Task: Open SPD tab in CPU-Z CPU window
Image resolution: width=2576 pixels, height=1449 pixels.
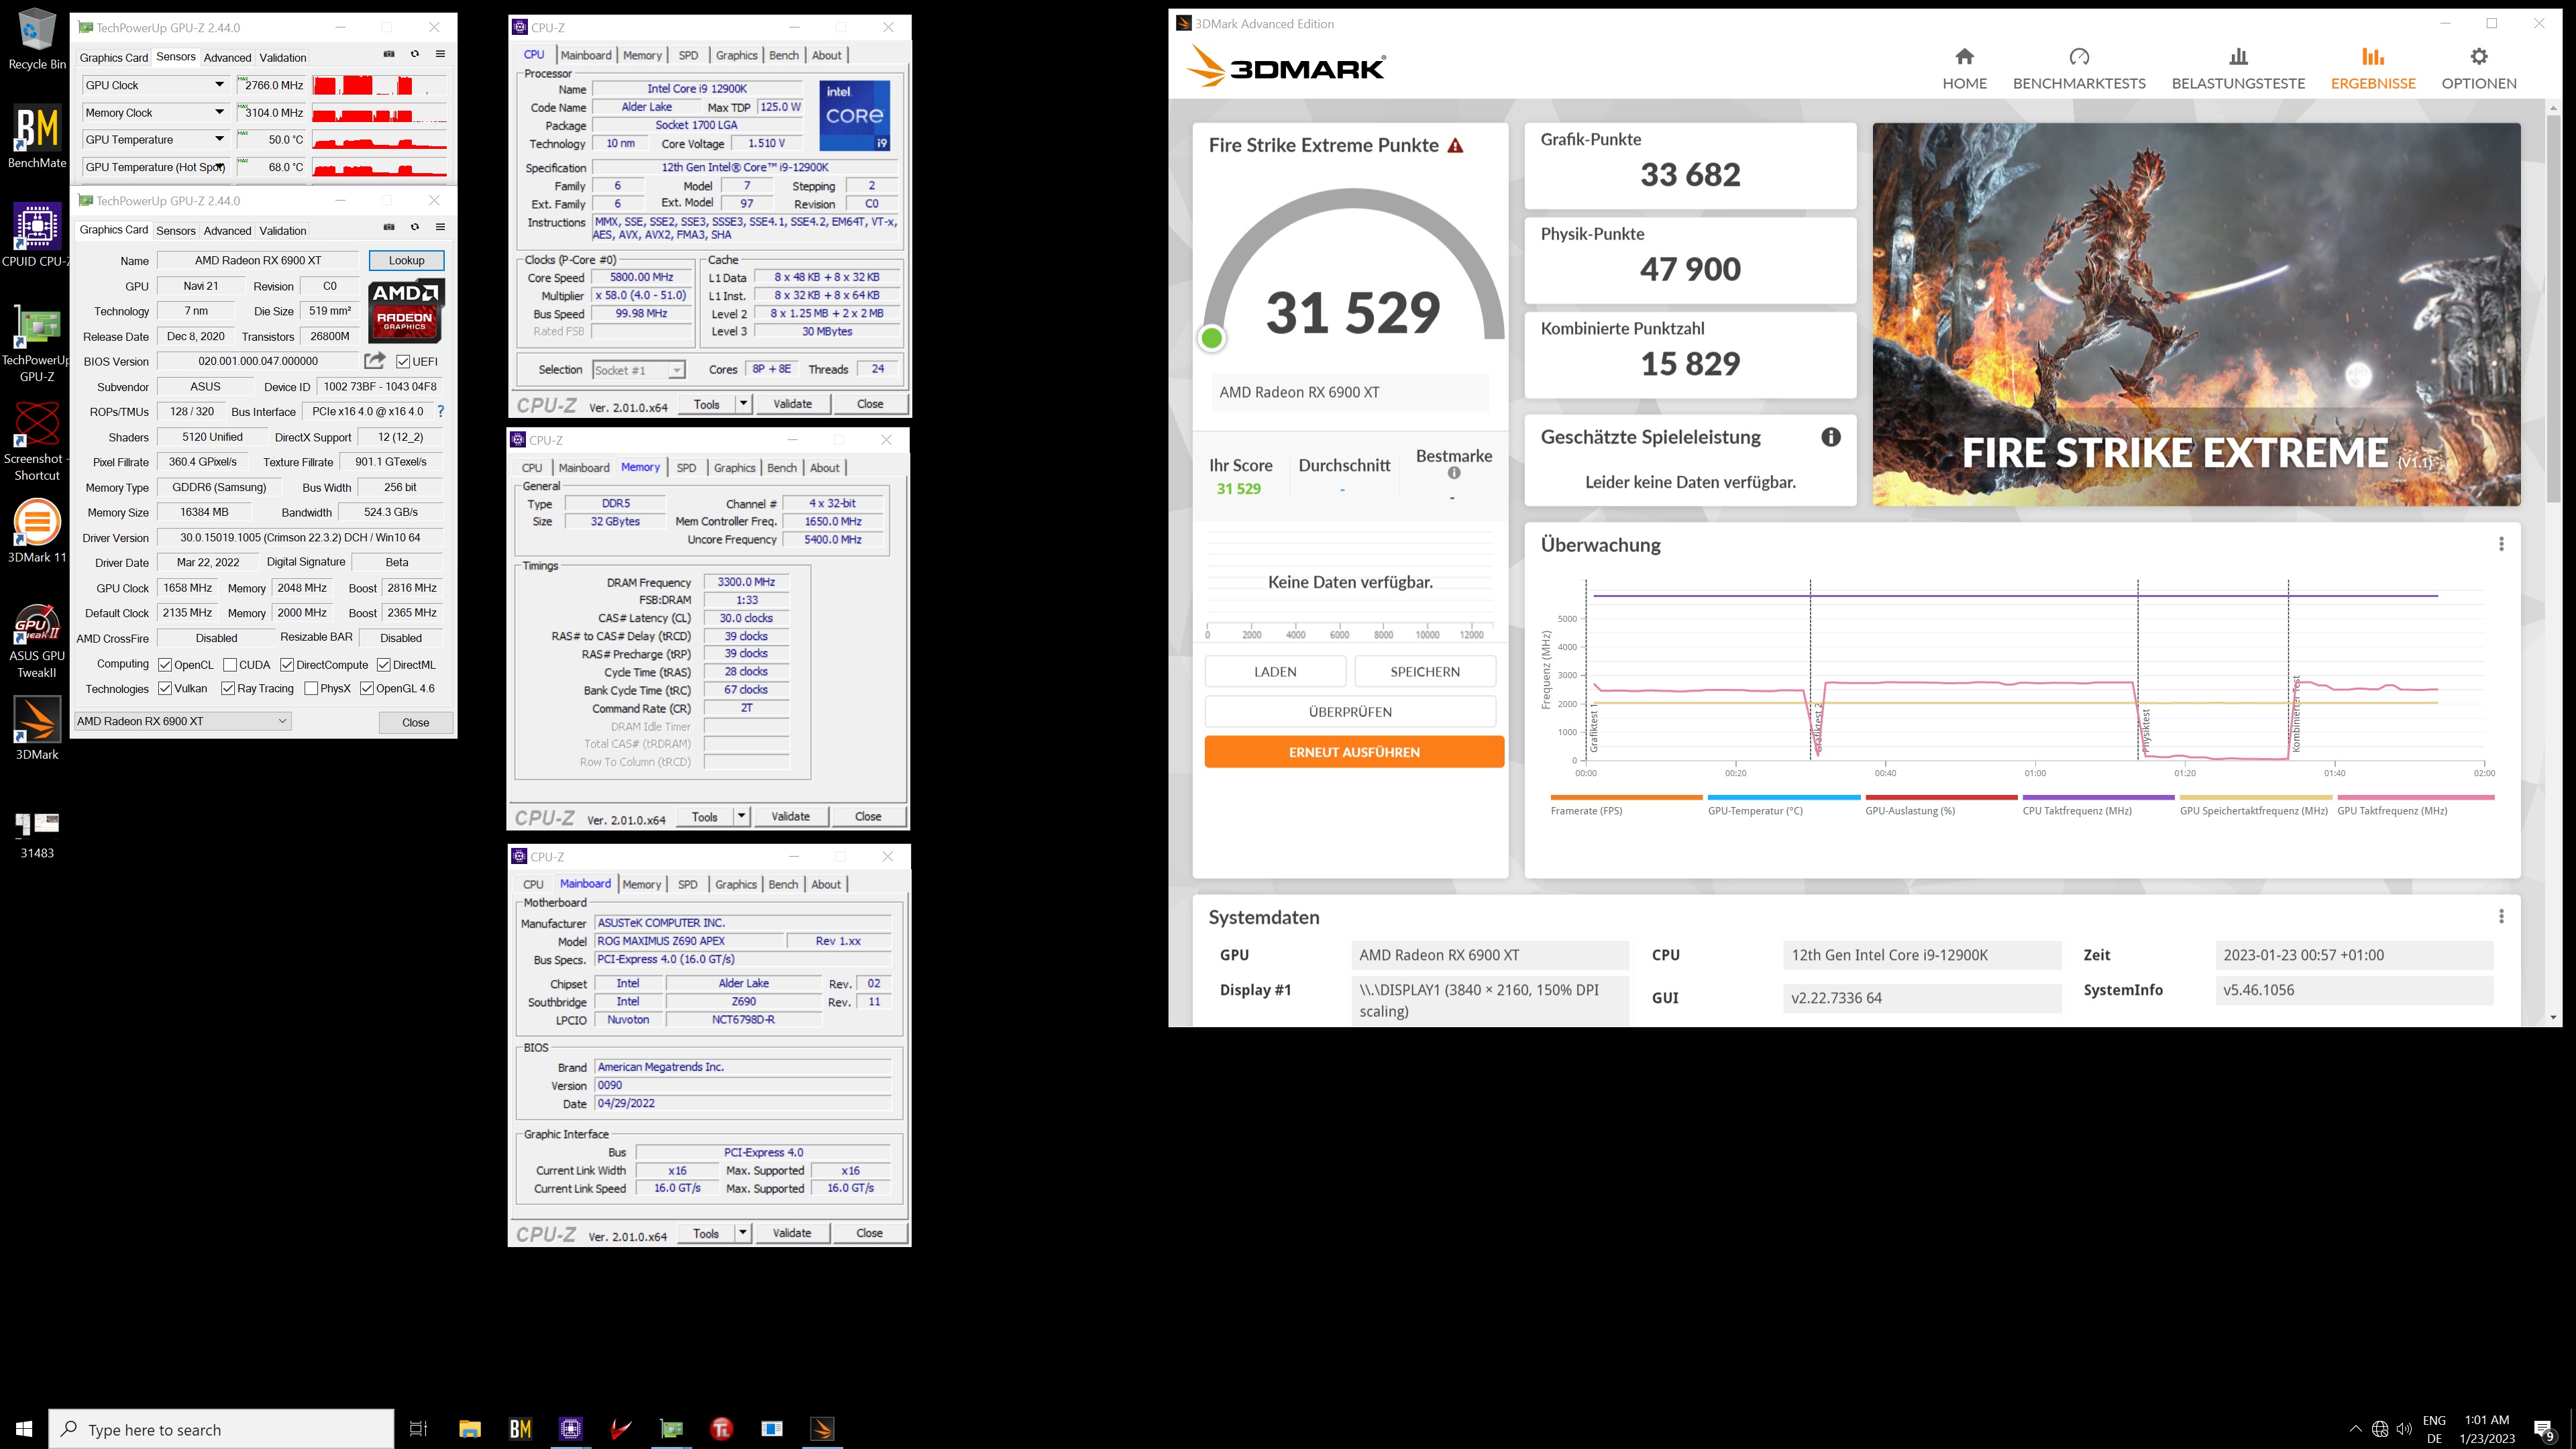Action: (688, 56)
